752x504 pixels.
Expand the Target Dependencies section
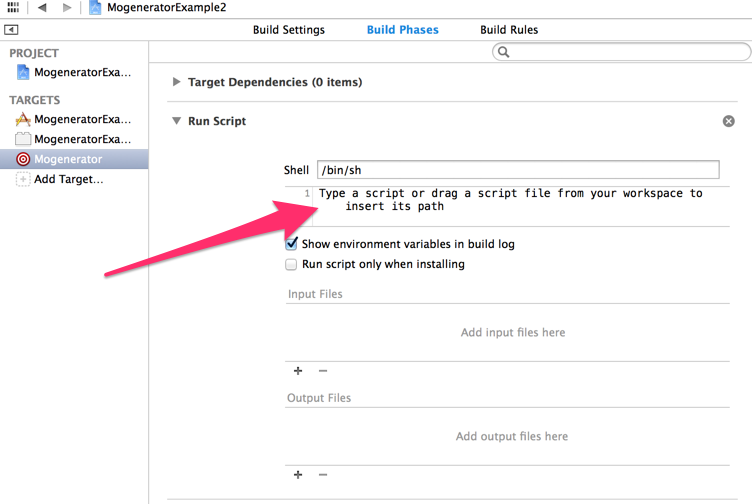click(x=178, y=82)
